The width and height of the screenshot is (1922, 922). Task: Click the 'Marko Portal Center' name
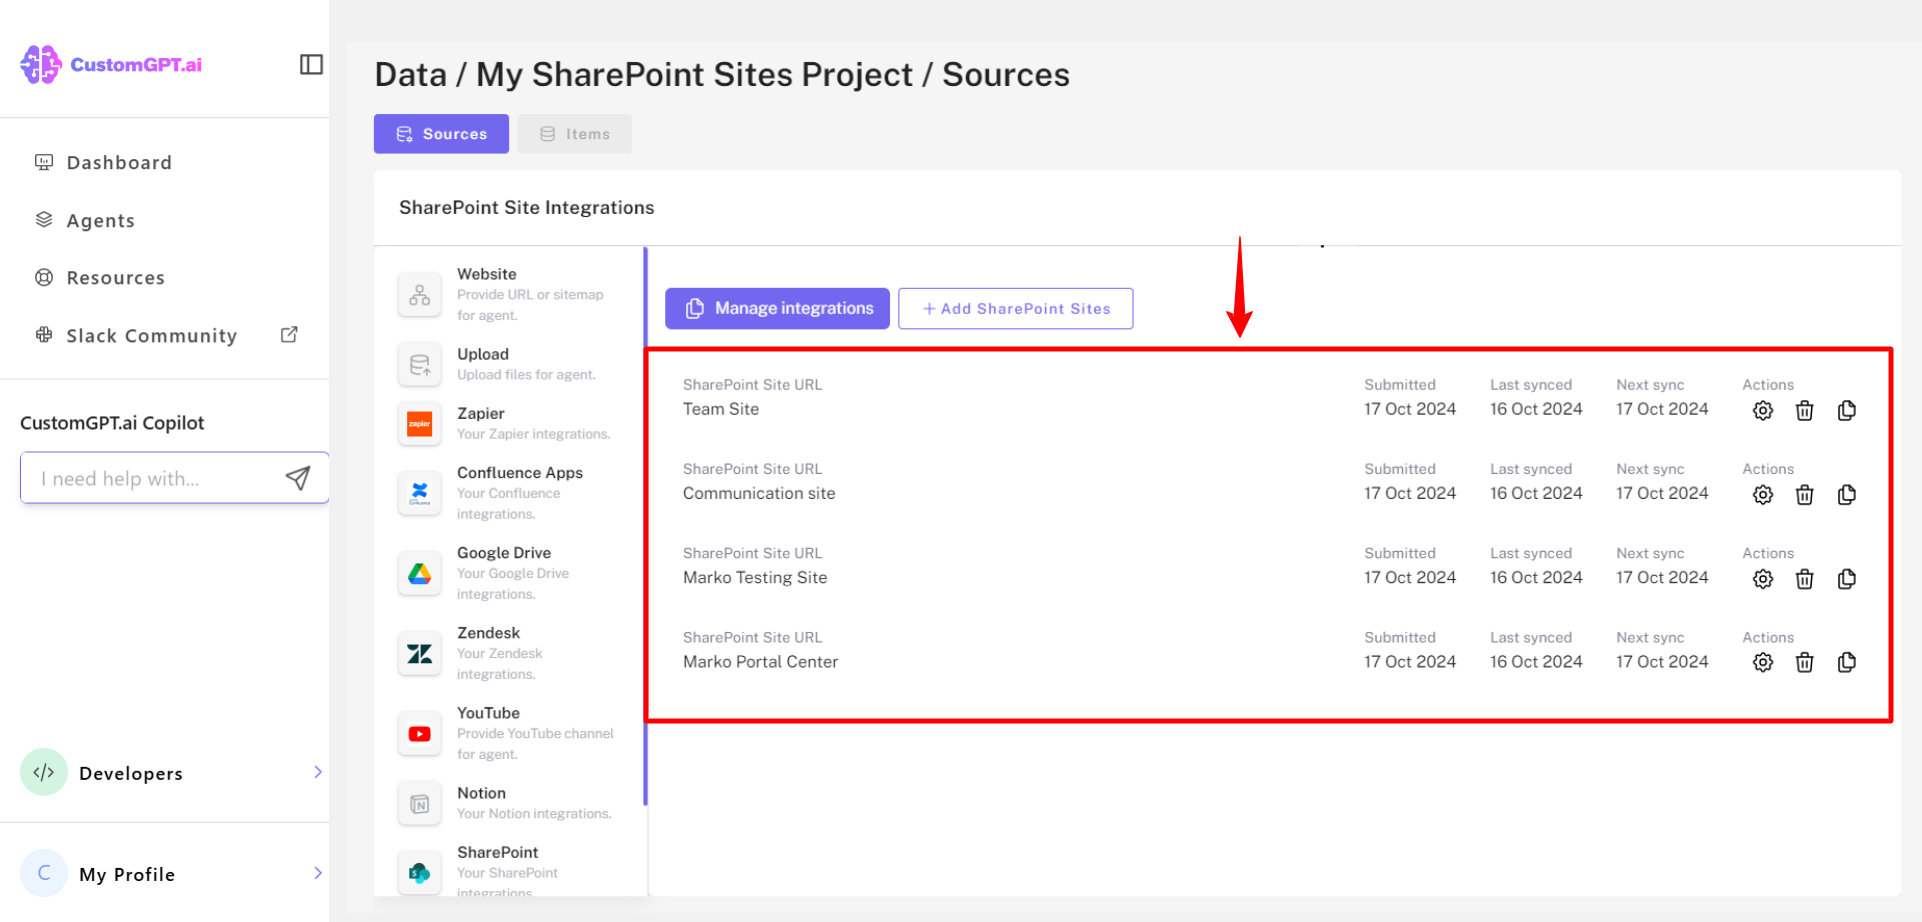pyautogui.click(x=760, y=661)
